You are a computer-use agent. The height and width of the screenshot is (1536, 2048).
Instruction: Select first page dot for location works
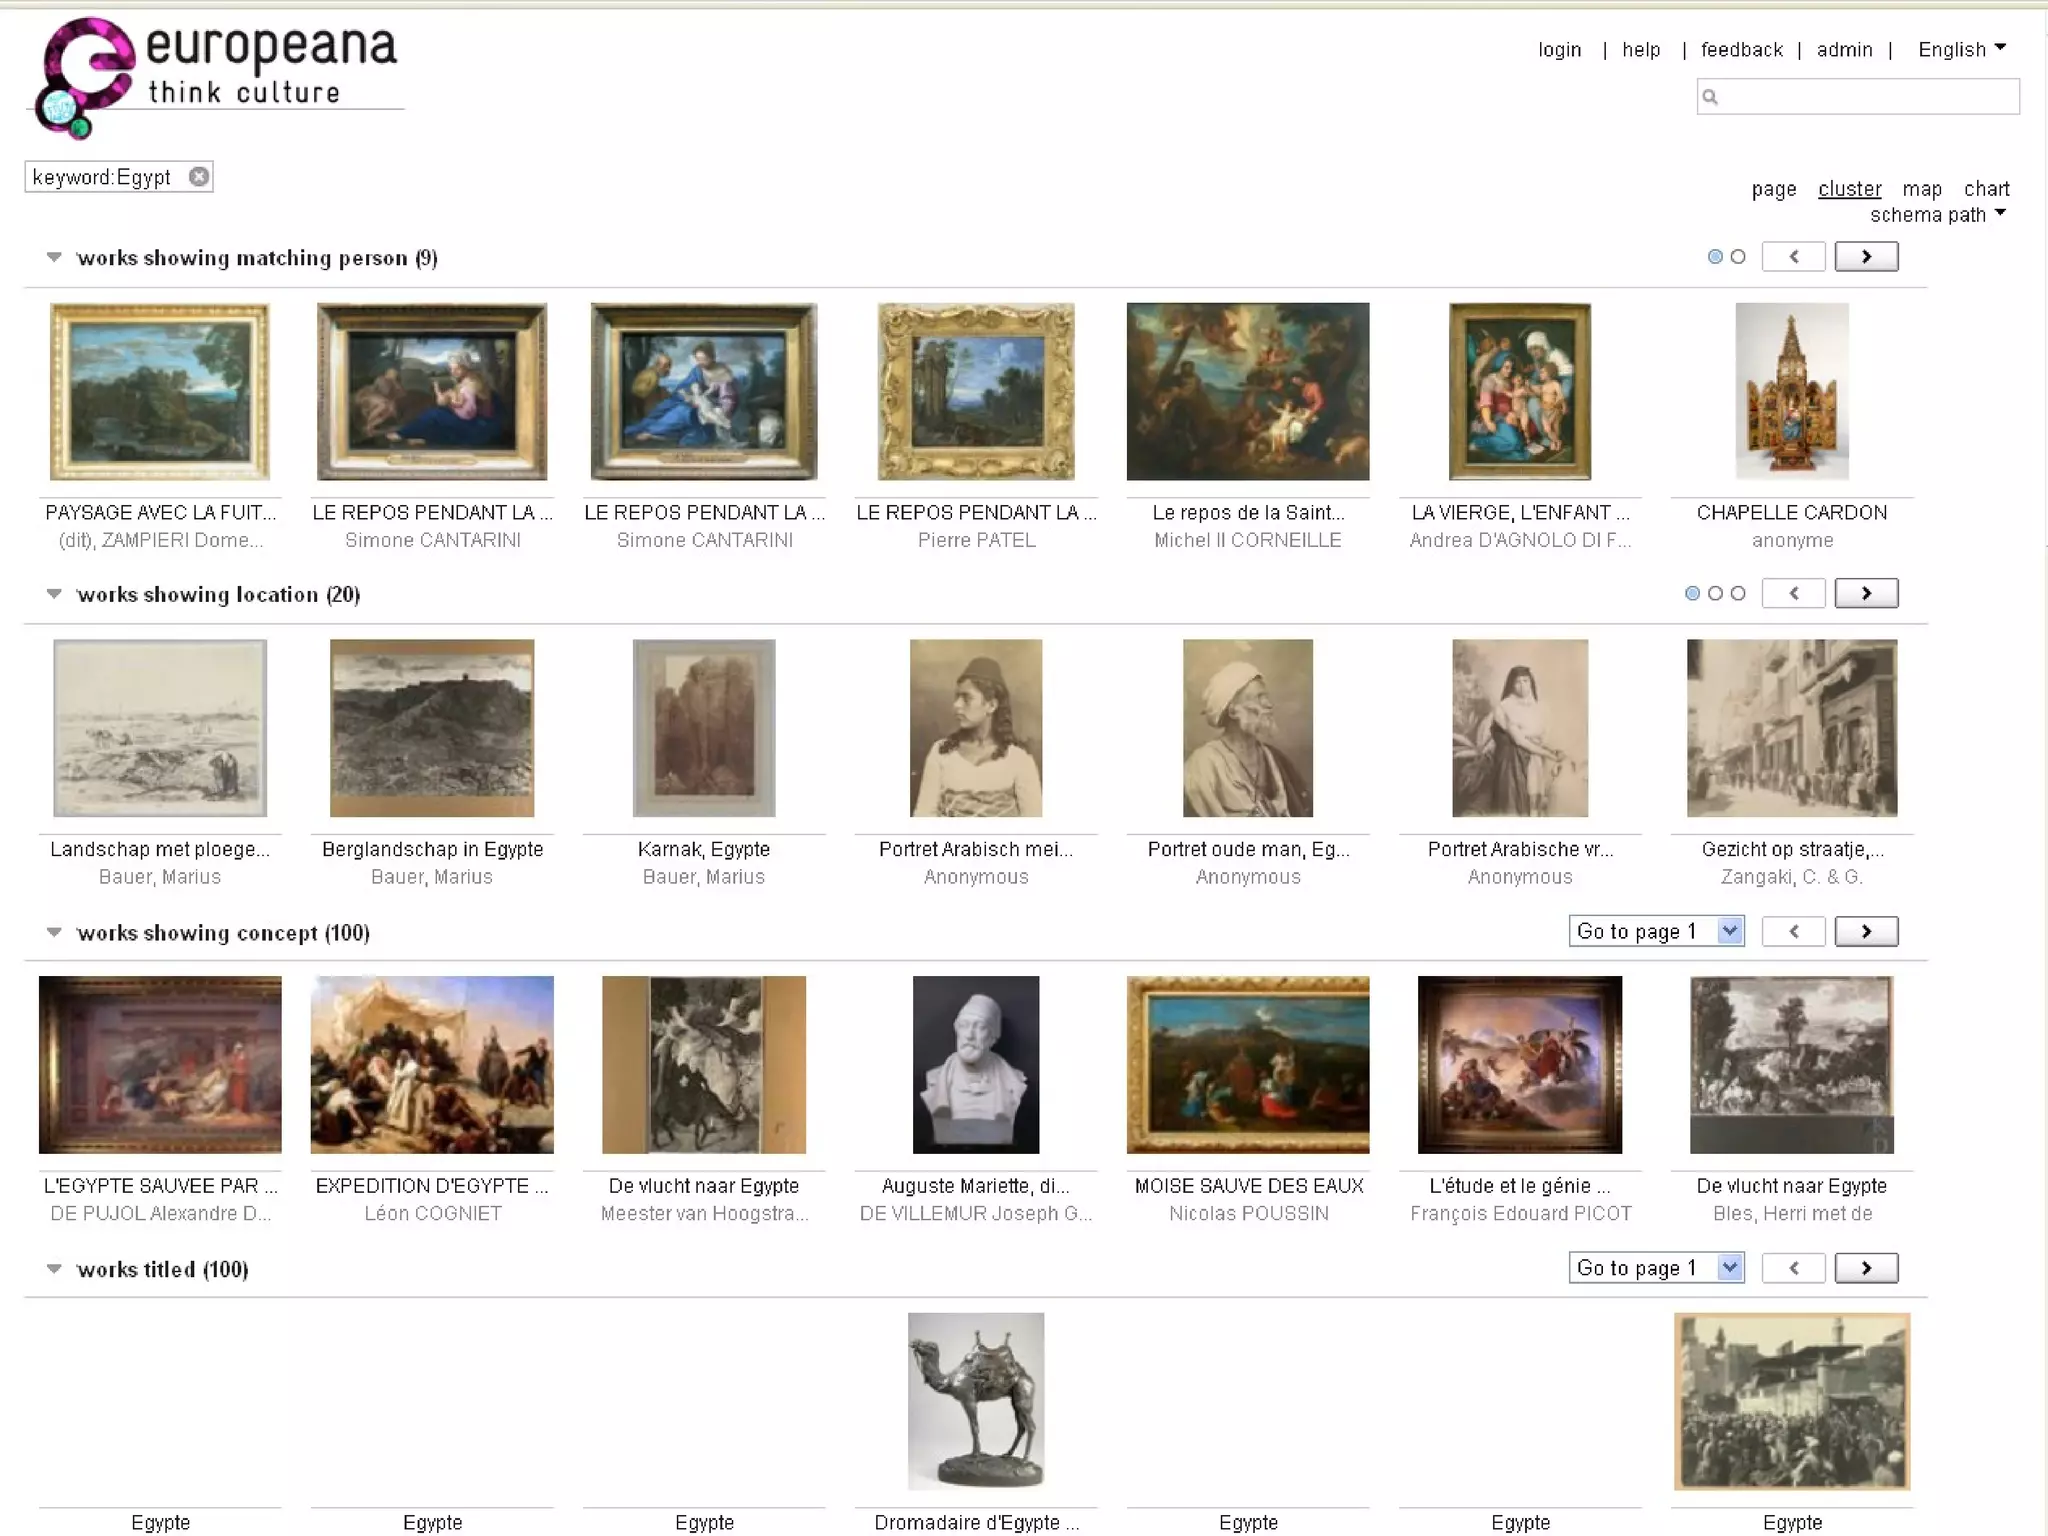point(1692,594)
